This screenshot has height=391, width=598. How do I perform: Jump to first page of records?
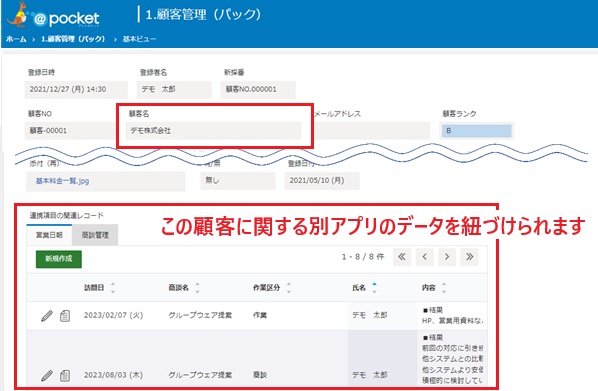coord(402,257)
